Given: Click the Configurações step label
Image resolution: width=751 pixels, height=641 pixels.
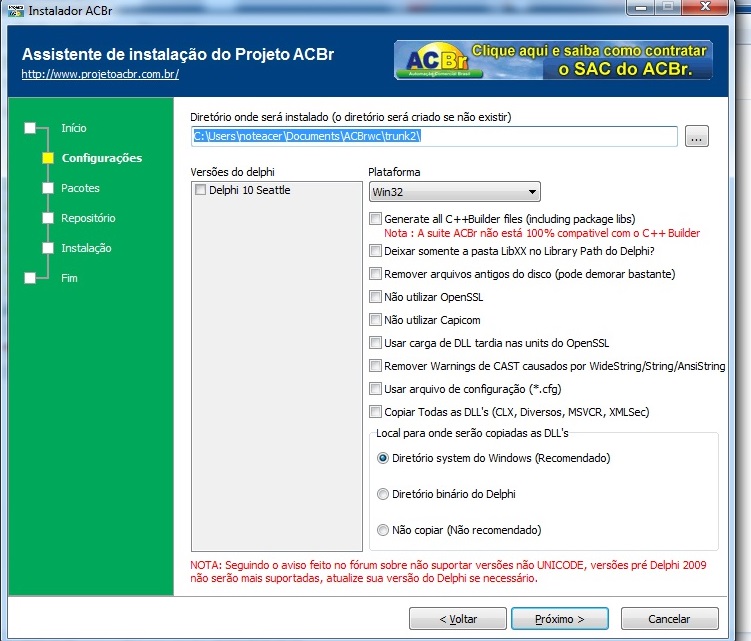Looking at the screenshot, I should coord(102,158).
